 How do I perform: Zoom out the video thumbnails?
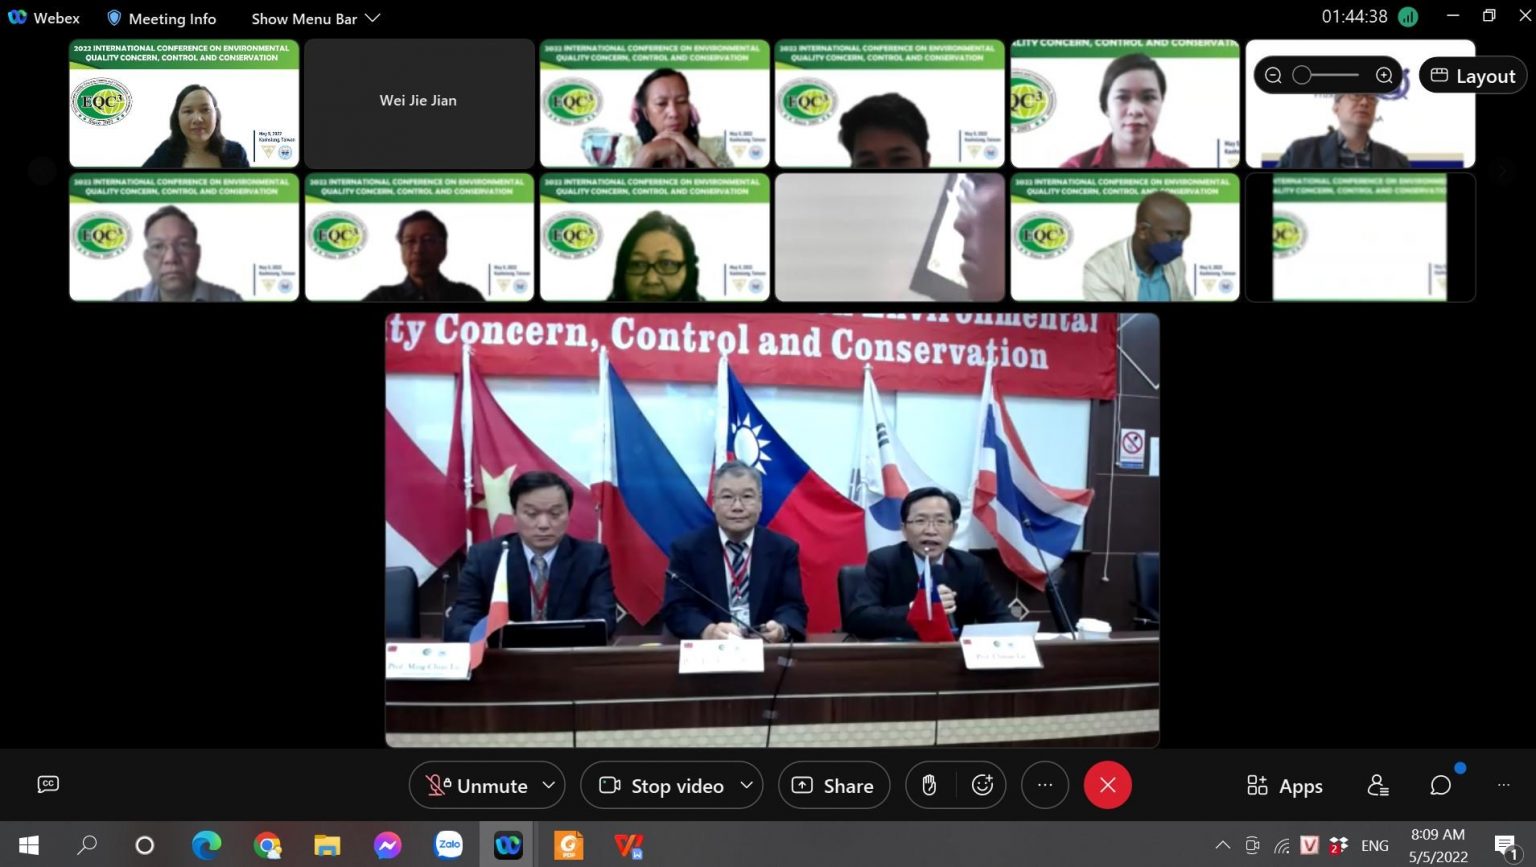click(1273, 76)
